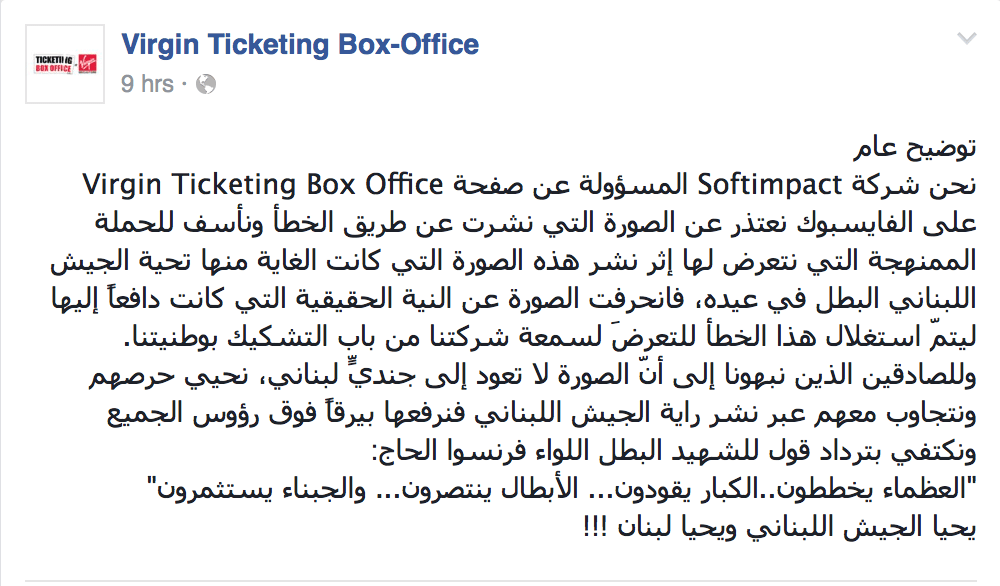
Task: Click 'Virgin Ticketing Box Office' in the post body
Action: pos(261,185)
